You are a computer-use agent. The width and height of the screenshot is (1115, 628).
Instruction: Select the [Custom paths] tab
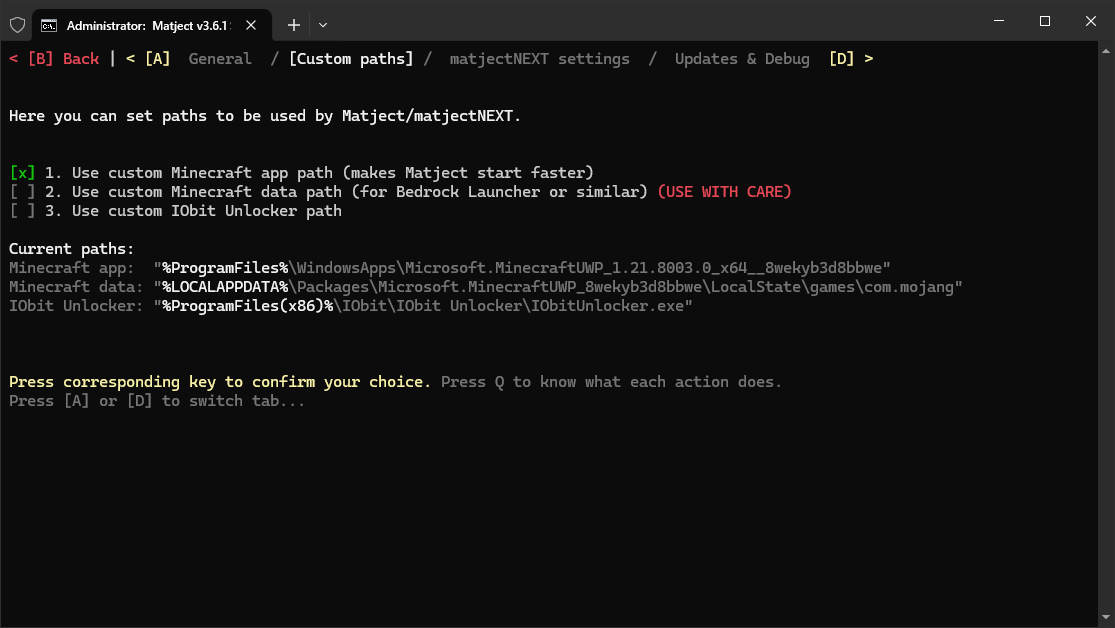351,58
